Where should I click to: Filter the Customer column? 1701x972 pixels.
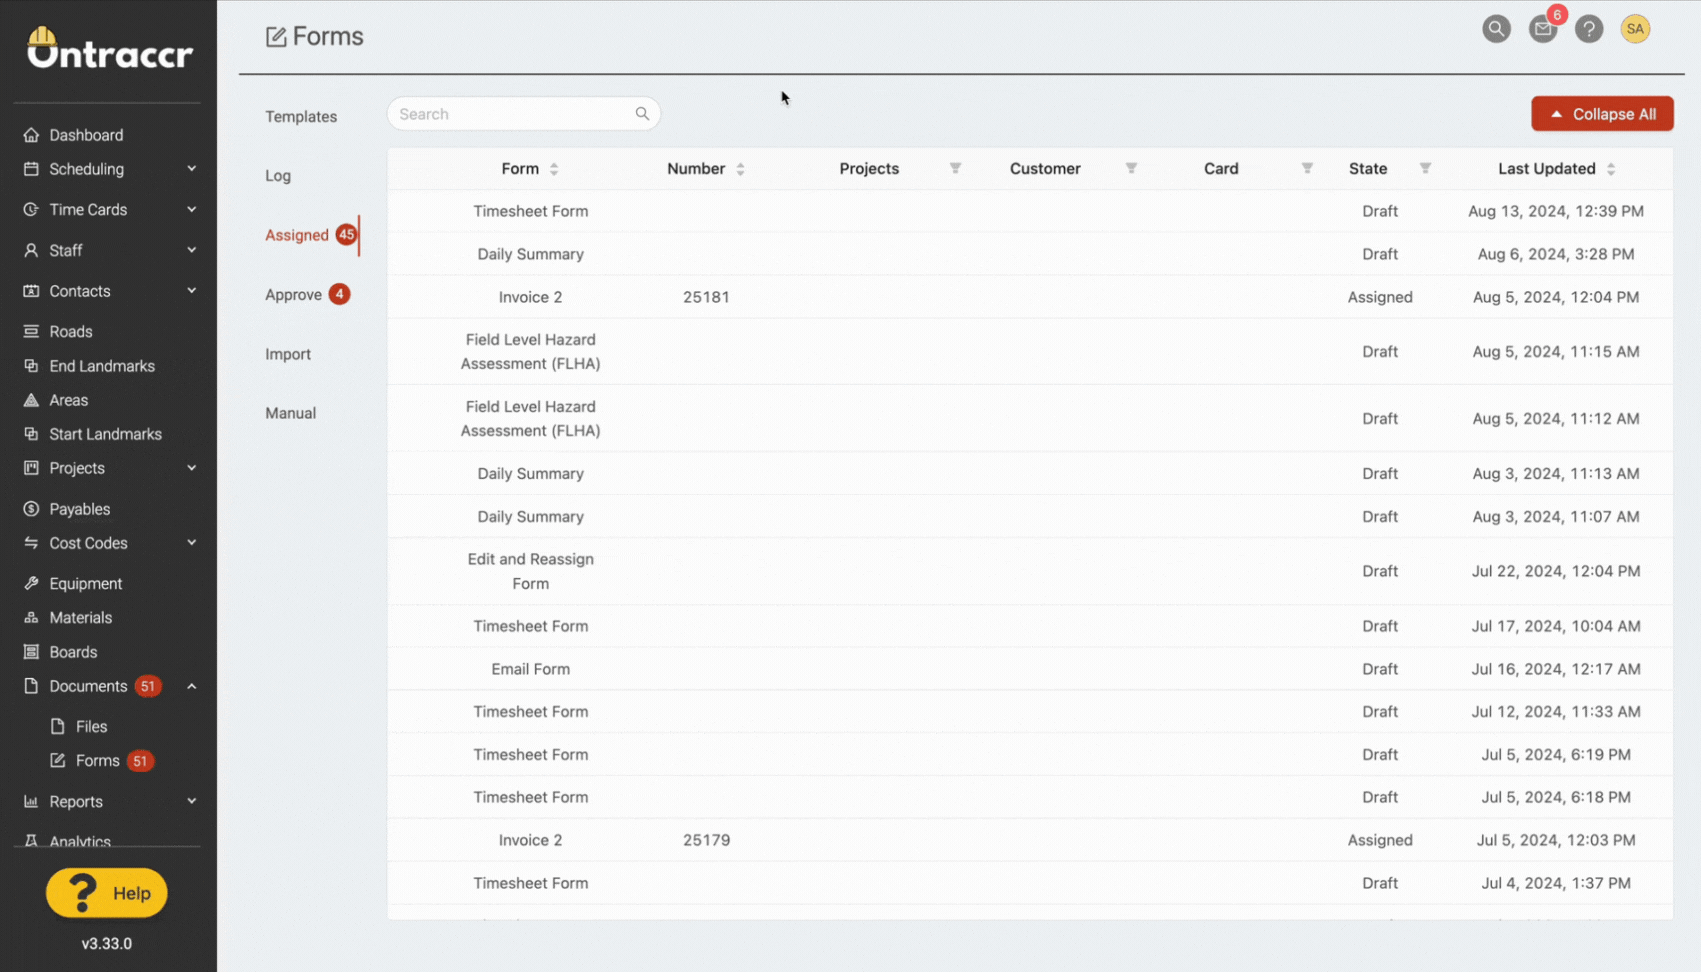[1131, 169]
